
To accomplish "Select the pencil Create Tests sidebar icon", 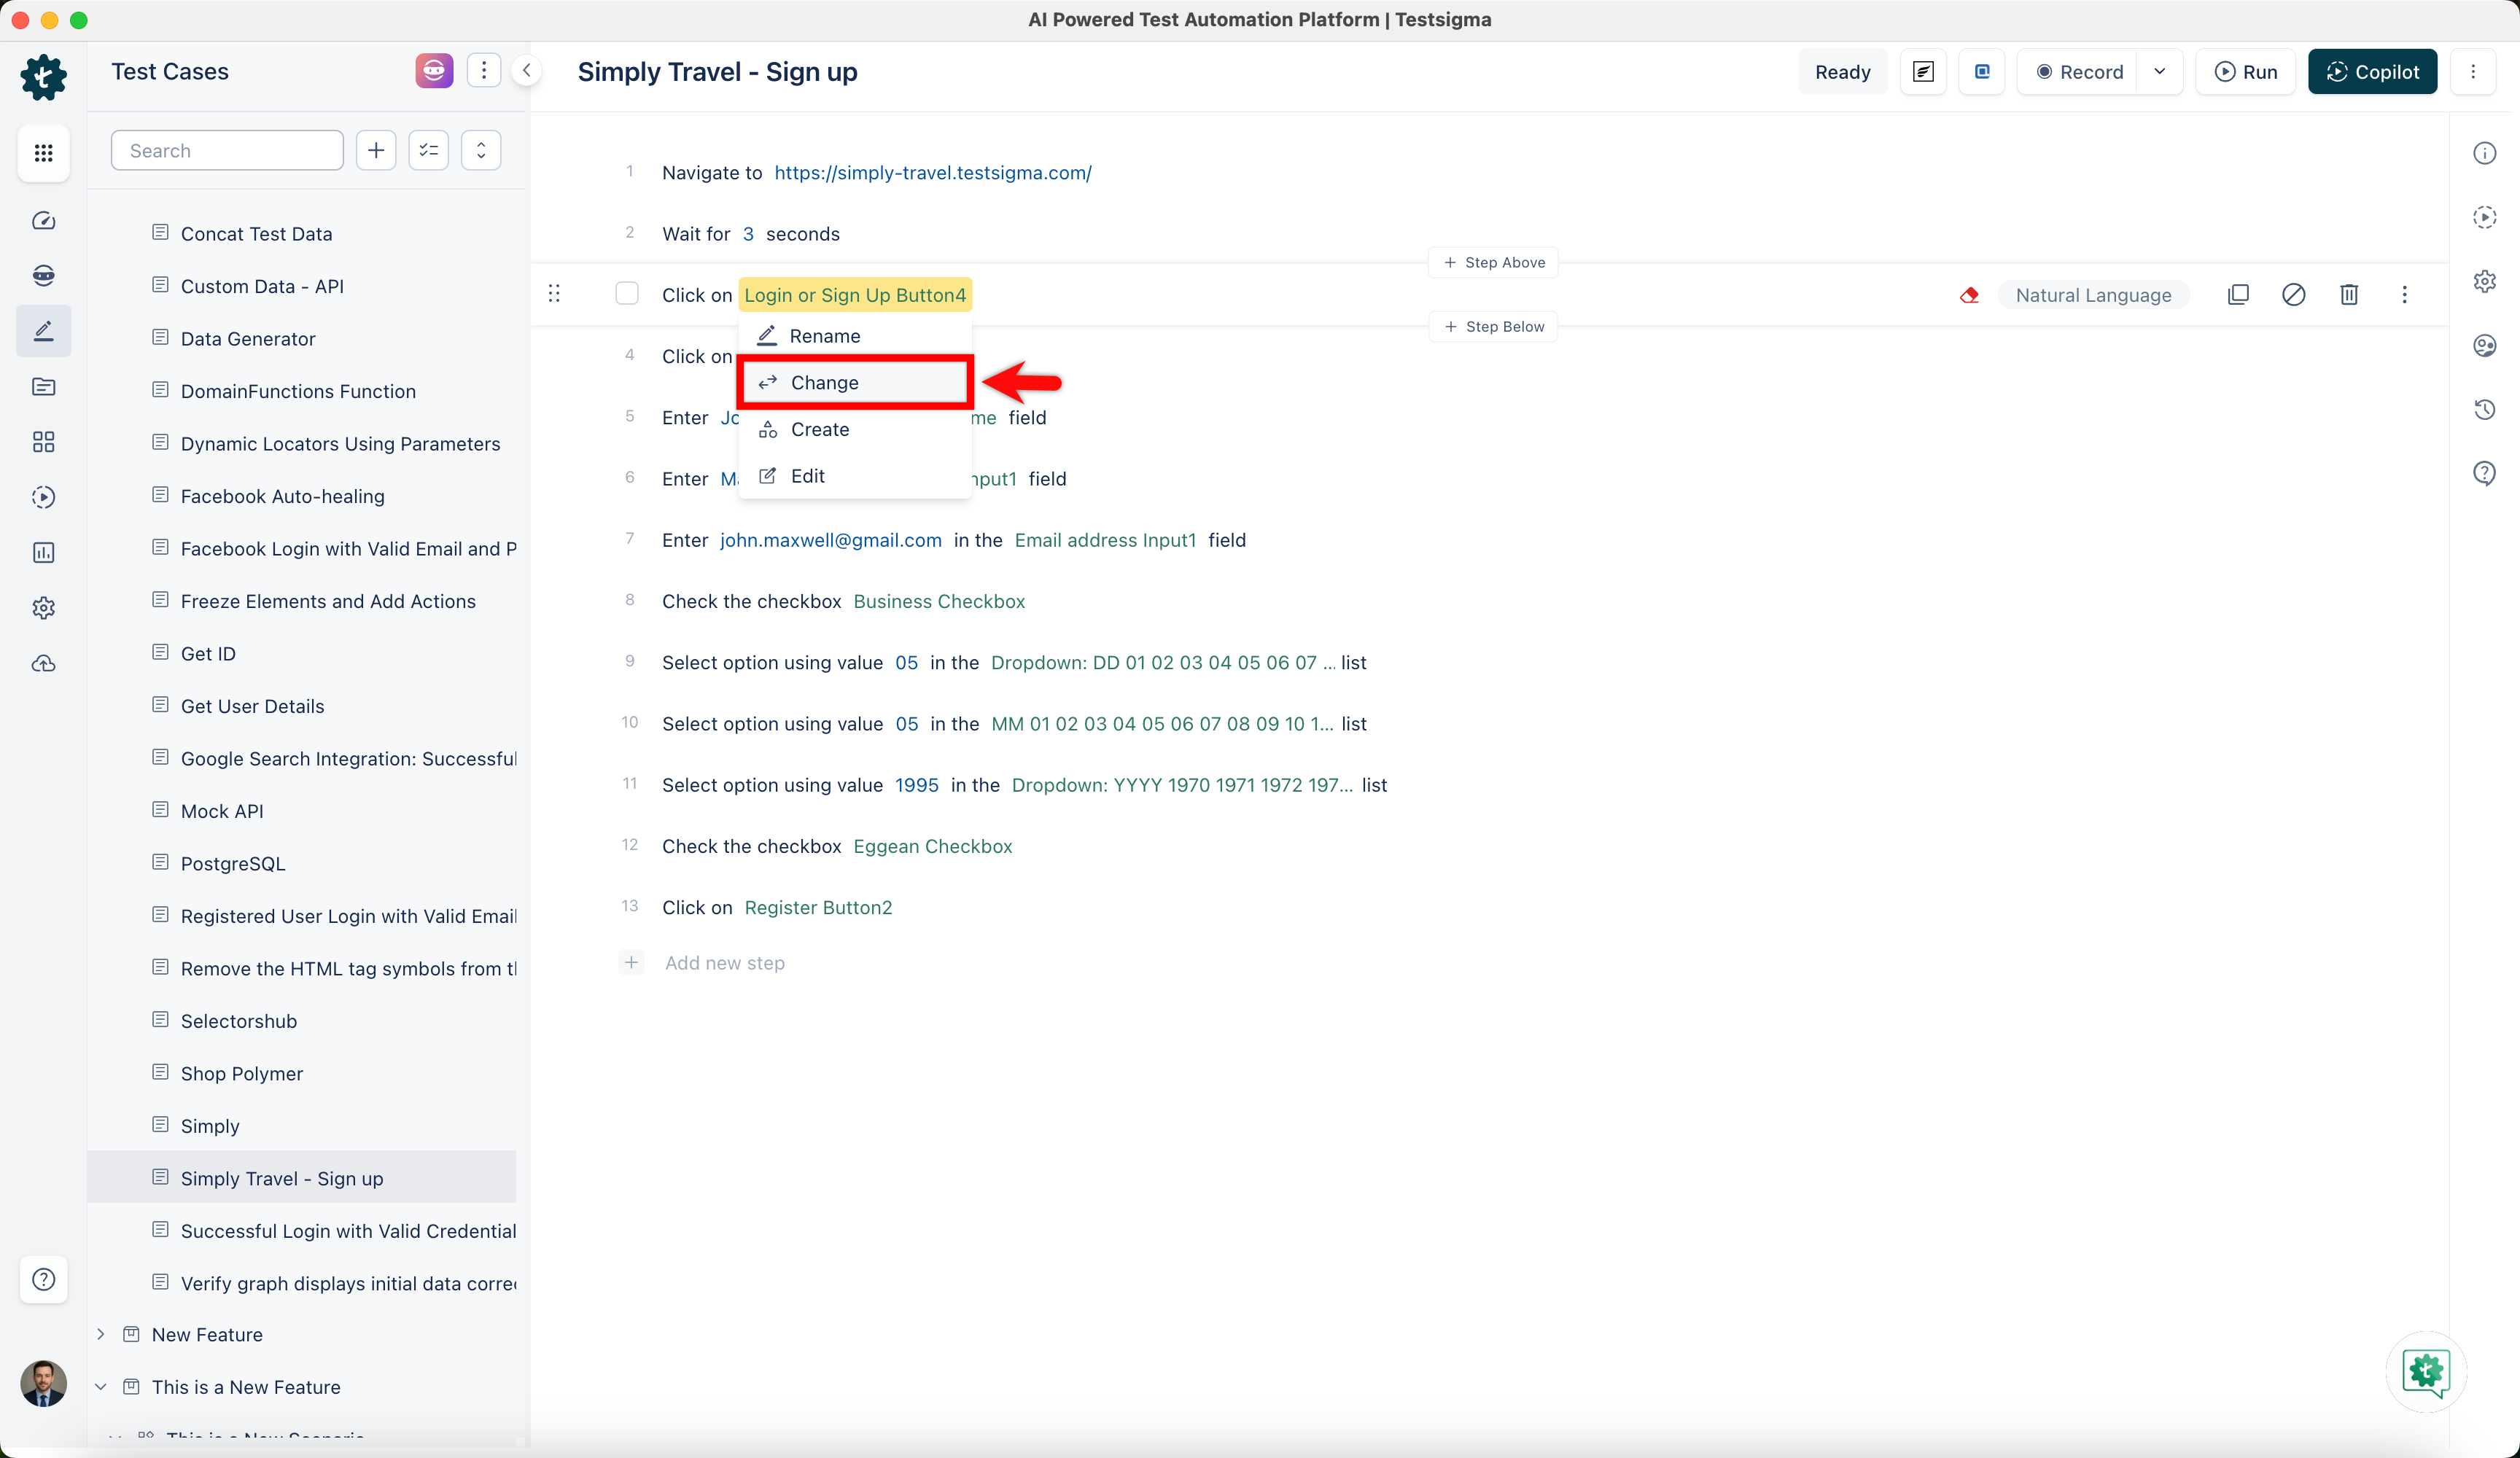I will 43,331.
